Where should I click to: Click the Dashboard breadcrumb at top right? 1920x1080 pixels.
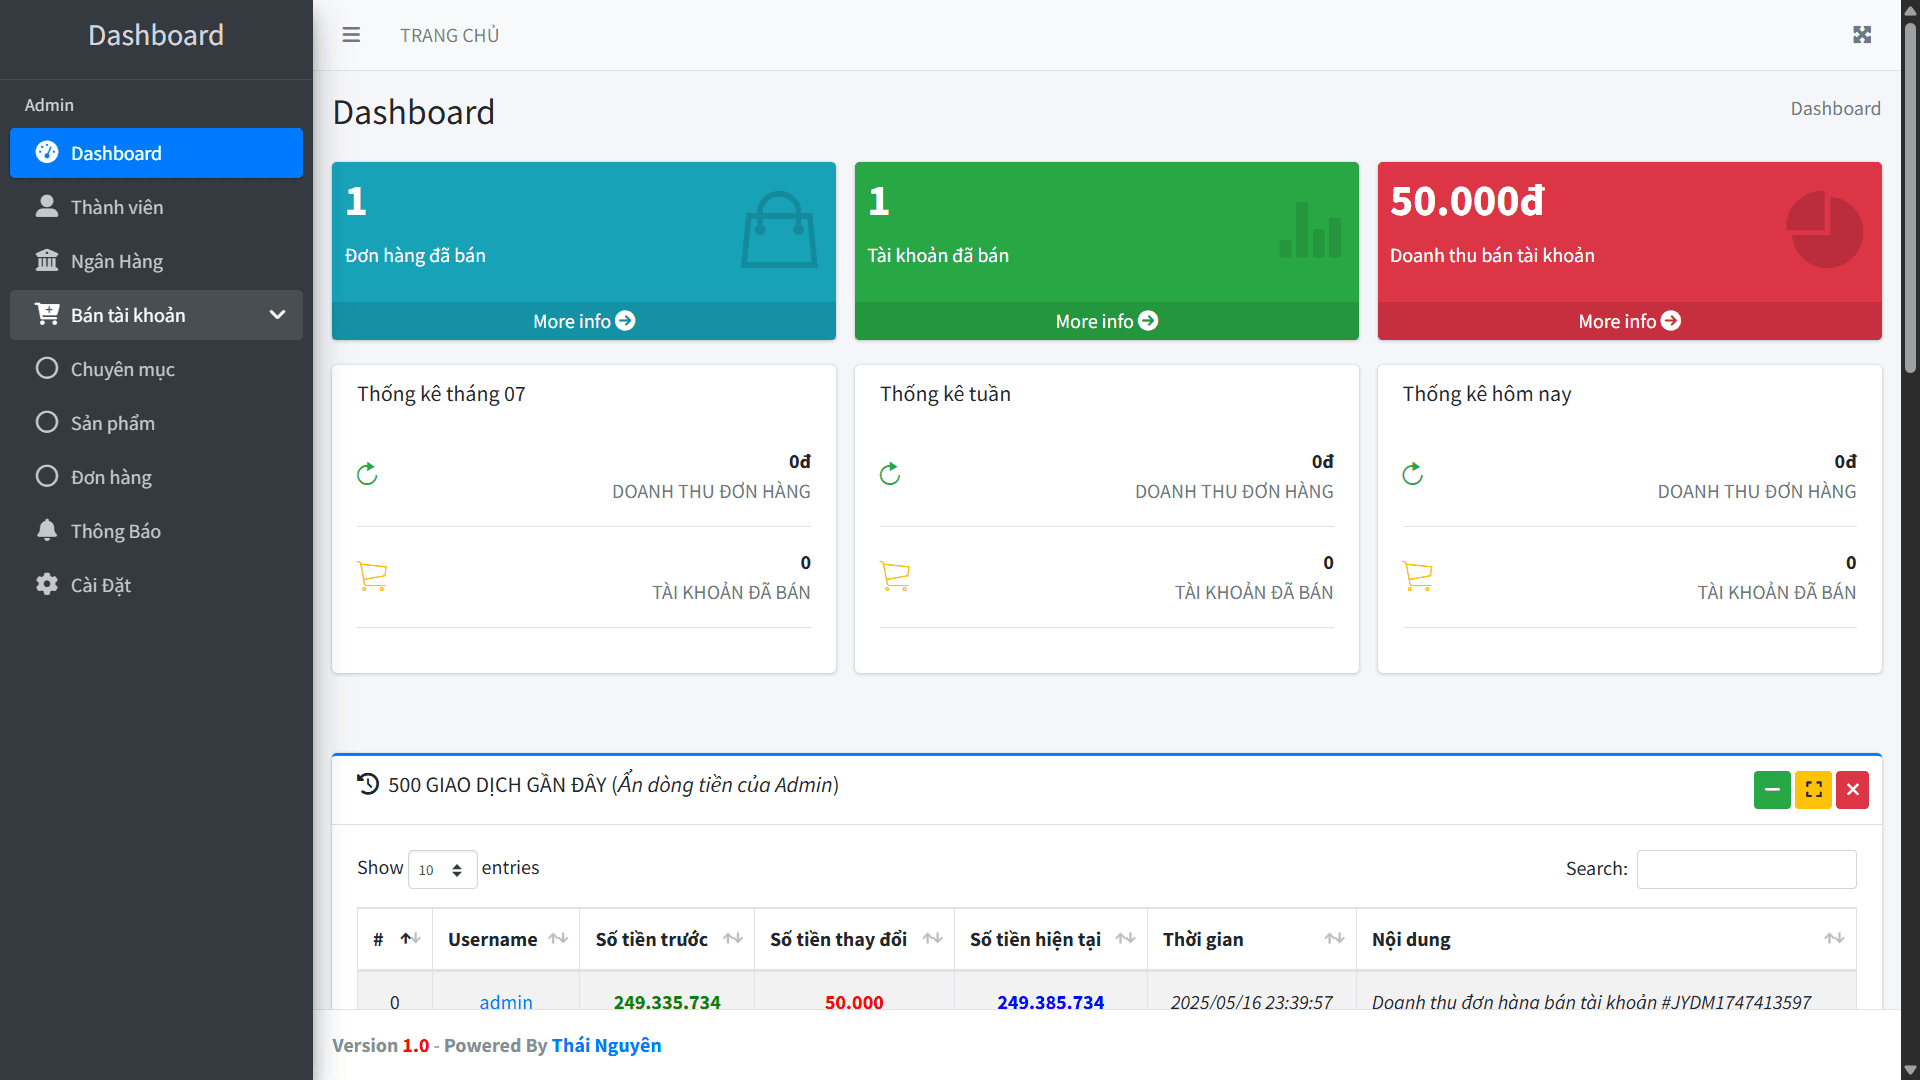tap(1835, 108)
